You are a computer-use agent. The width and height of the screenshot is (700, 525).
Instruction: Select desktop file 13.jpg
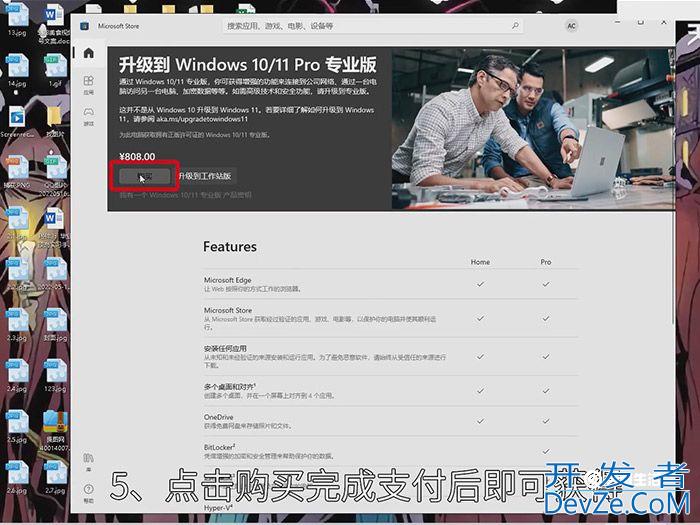(x=17, y=19)
